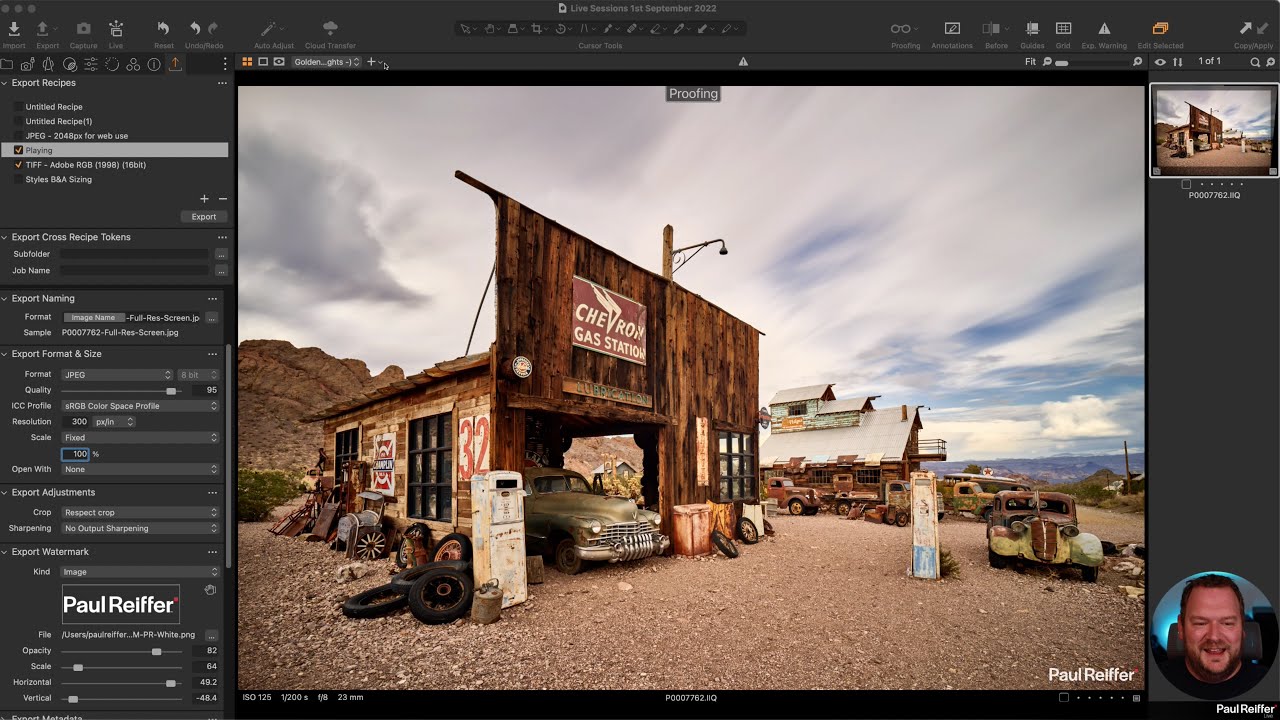Open the Metadata info tool tab
This screenshot has height=720, width=1280.
point(154,64)
